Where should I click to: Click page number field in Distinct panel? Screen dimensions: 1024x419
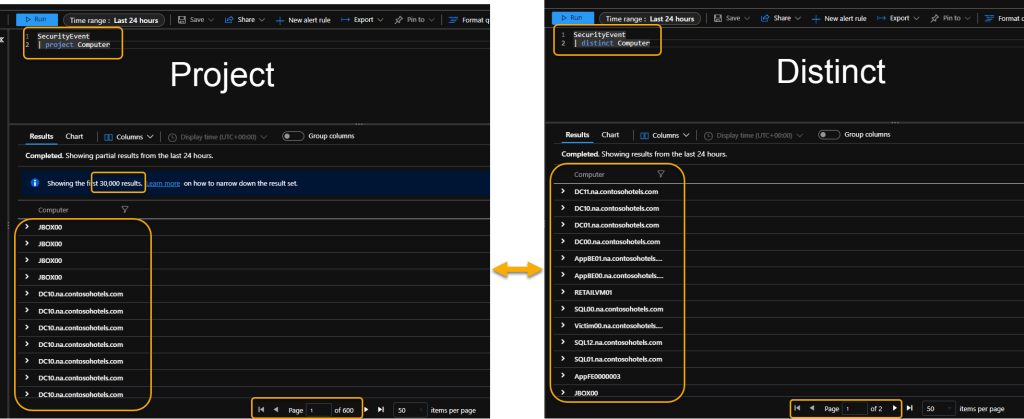[x=855, y=409]
